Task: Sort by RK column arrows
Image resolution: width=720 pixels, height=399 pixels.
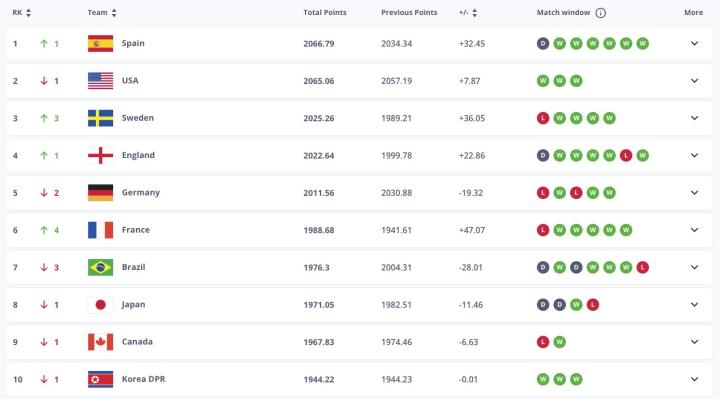Action: point(28,13)
